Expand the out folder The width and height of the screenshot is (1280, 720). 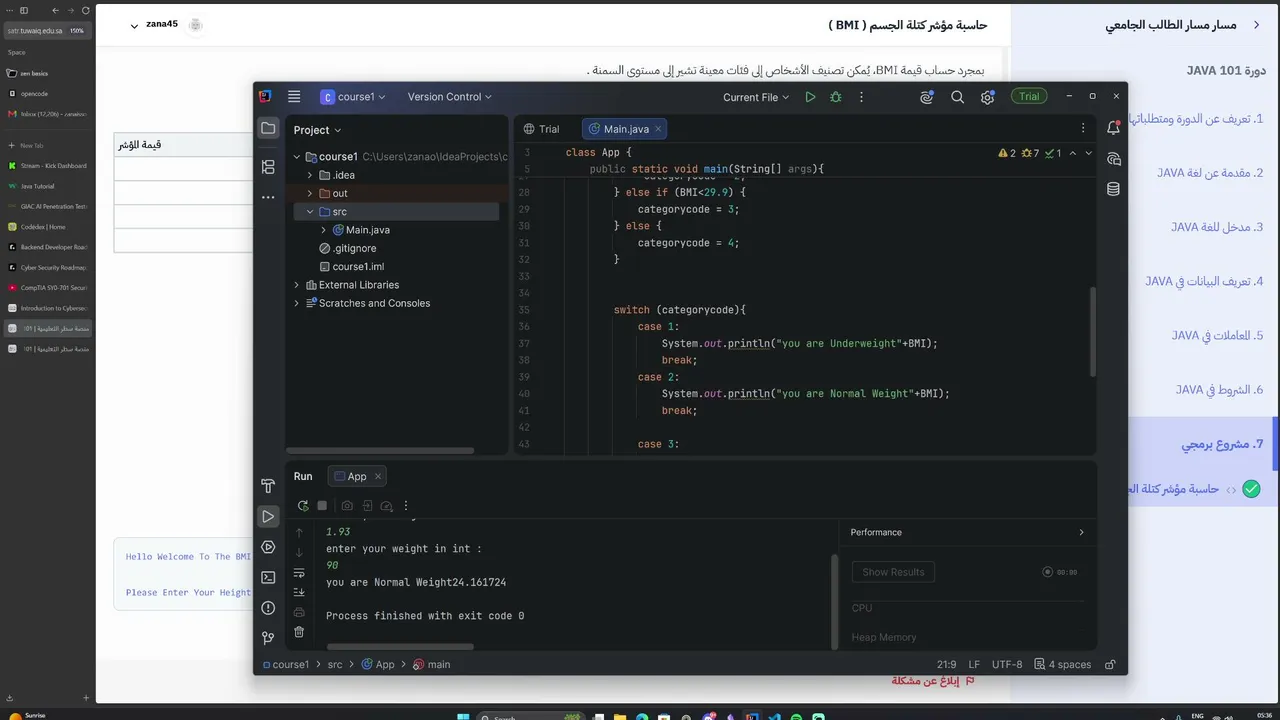[310, 193]
